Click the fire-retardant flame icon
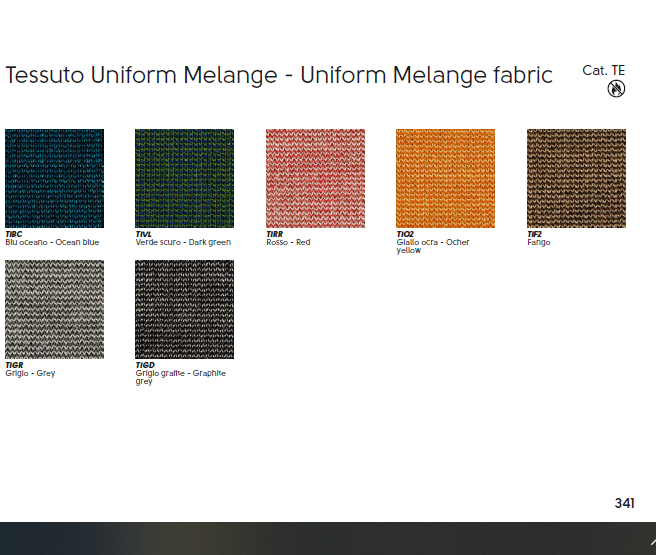656x555 pixels. point(616,89)
